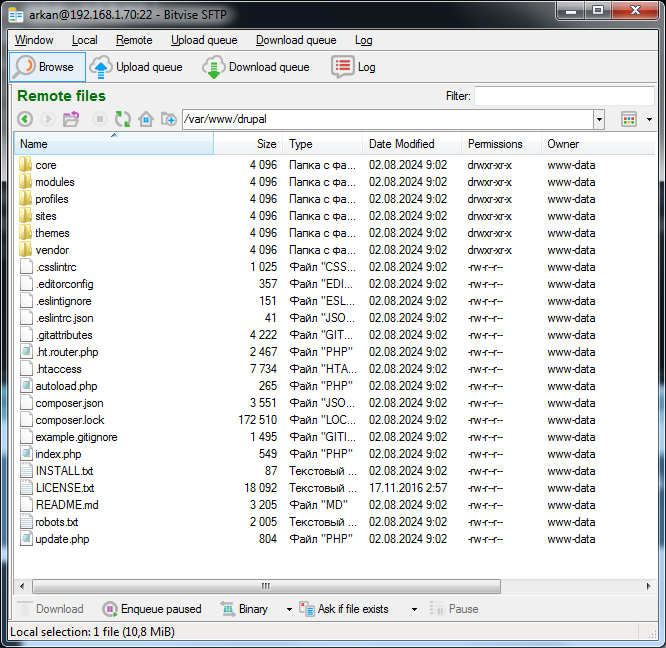The image size is (666, 648).
Task: Click the Back navigation arrow icon
Action: coord(25,119)
